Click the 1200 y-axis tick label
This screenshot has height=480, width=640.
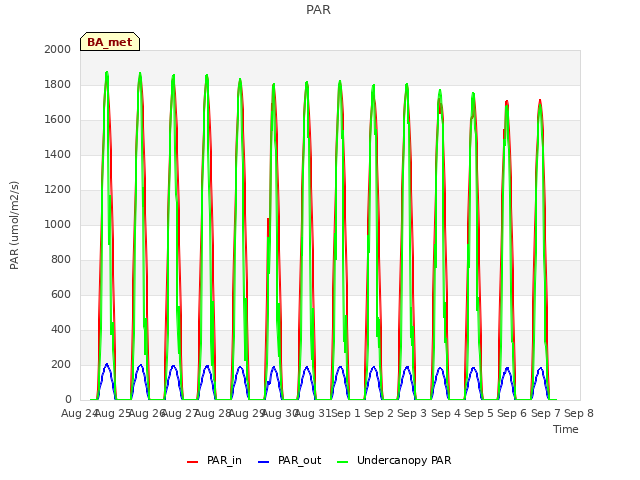[x=58, y=189]
